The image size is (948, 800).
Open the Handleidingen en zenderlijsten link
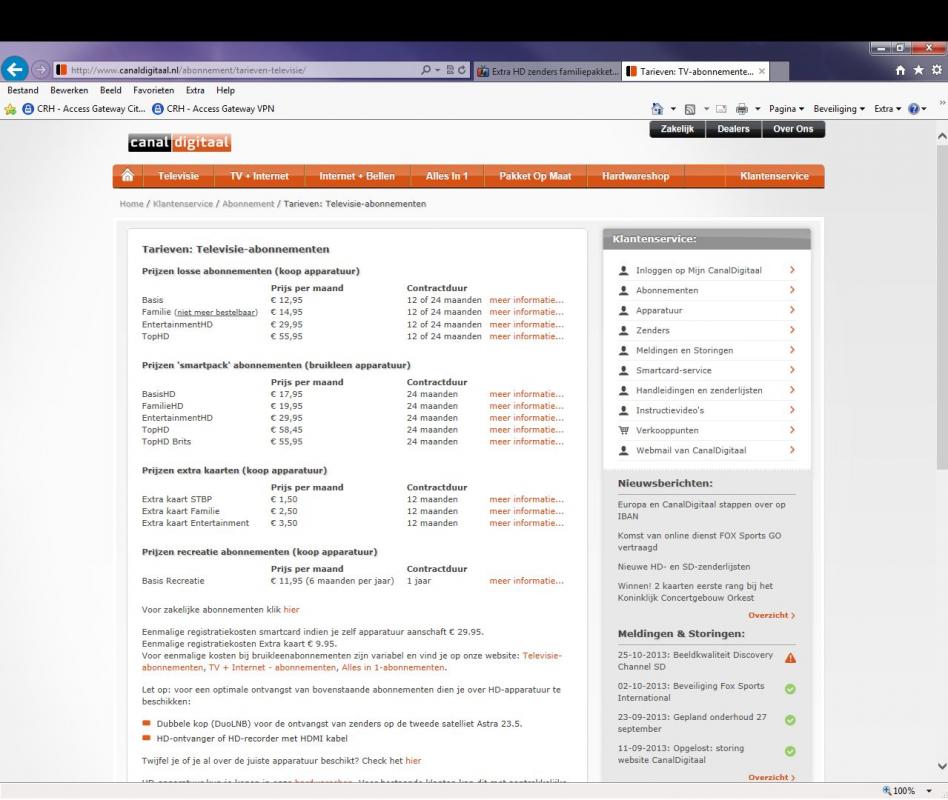[x=699, y=391]
